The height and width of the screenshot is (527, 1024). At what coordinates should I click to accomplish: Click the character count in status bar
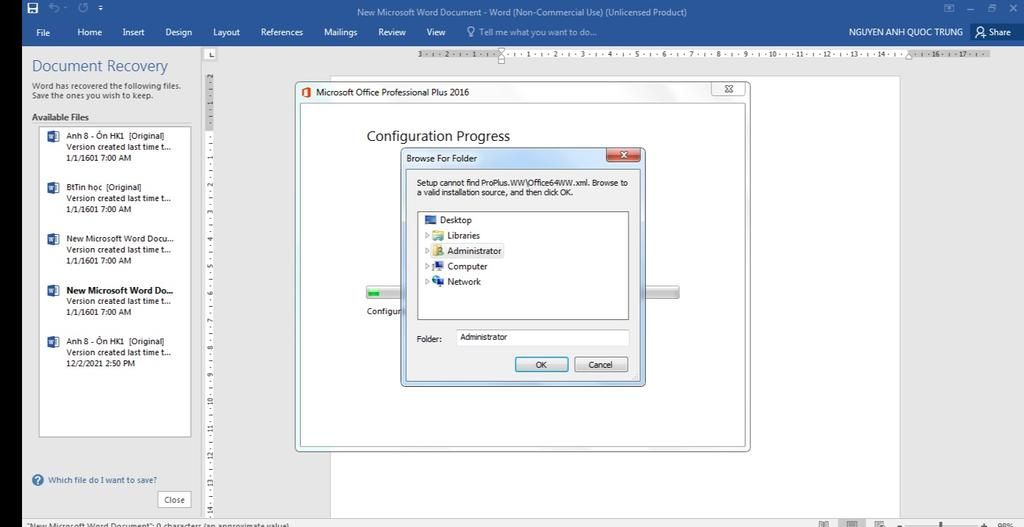(x=157, y=524)
